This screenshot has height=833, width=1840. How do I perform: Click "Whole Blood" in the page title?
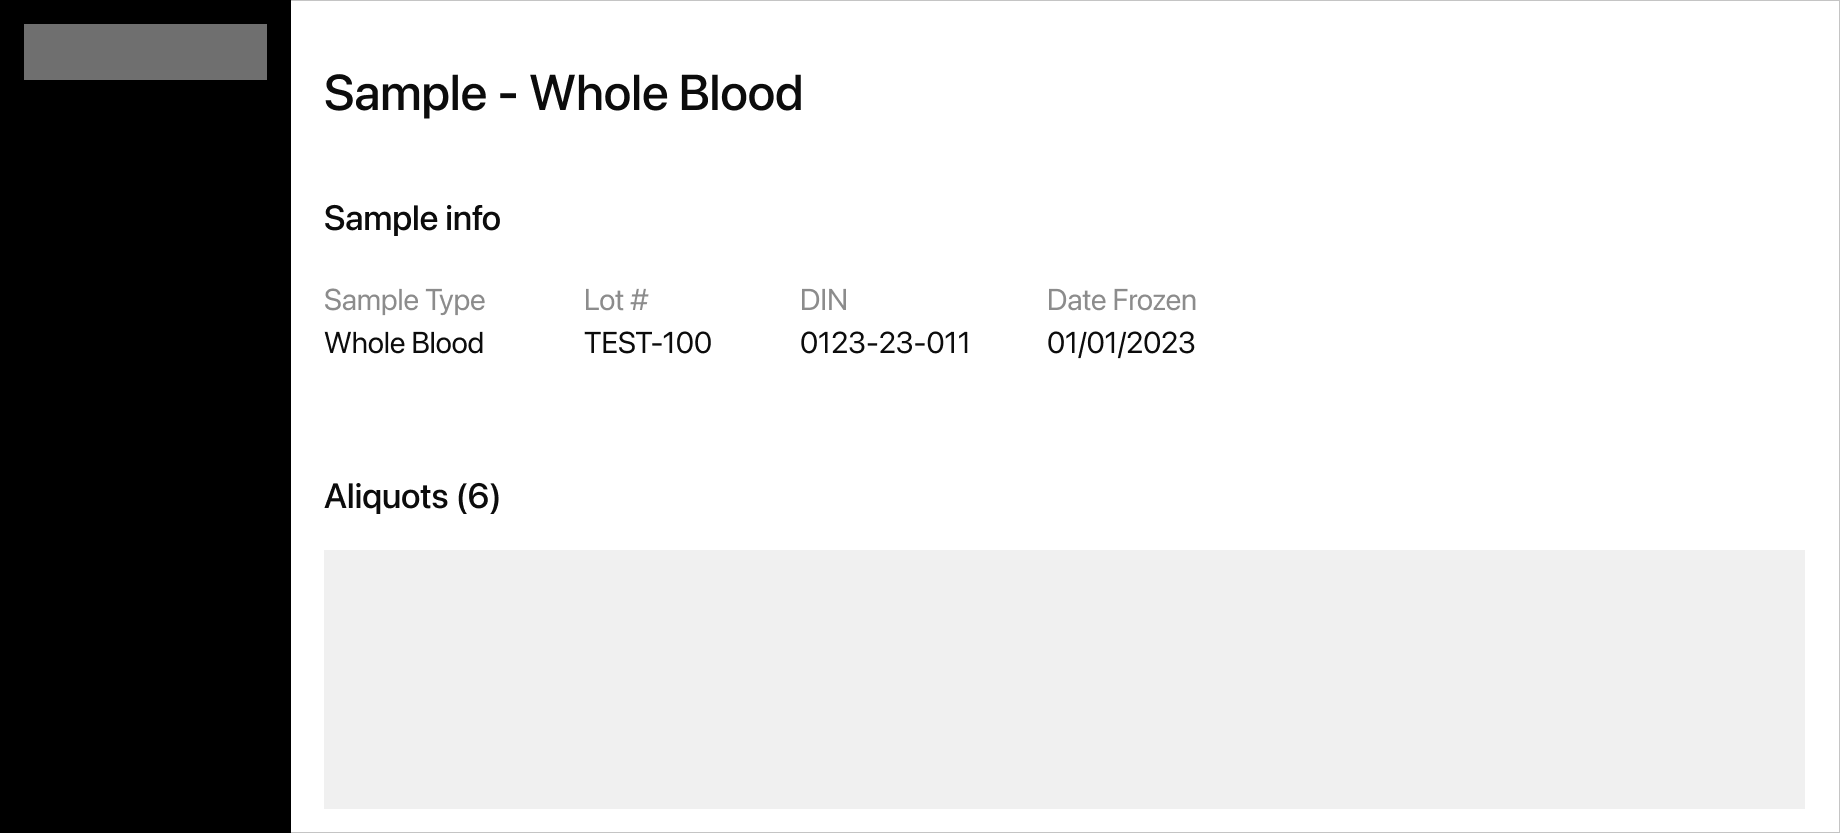point(666,94)
